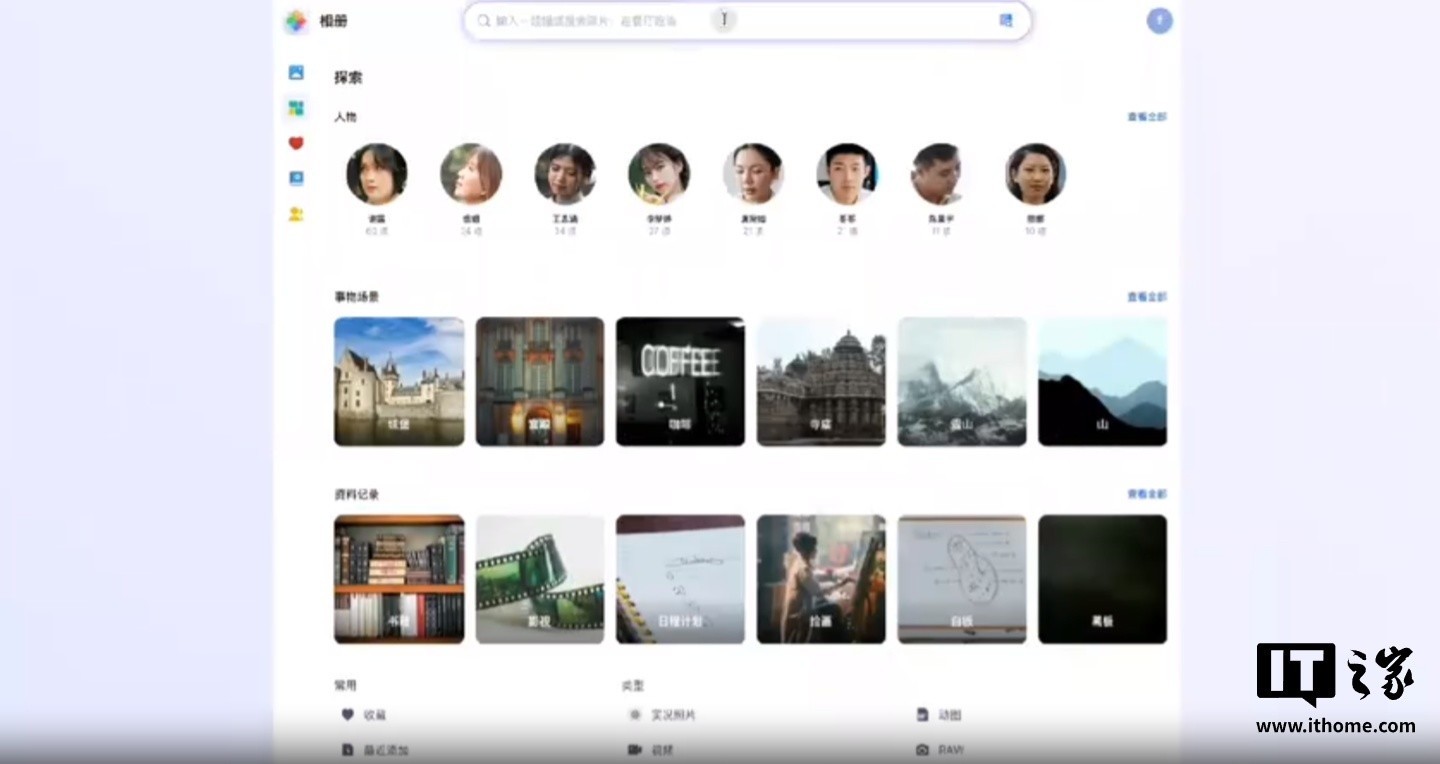The width and height of the screenshot is (1440, 764).
Task: Click the image search icon in search bar
Action: point(1006,20)
